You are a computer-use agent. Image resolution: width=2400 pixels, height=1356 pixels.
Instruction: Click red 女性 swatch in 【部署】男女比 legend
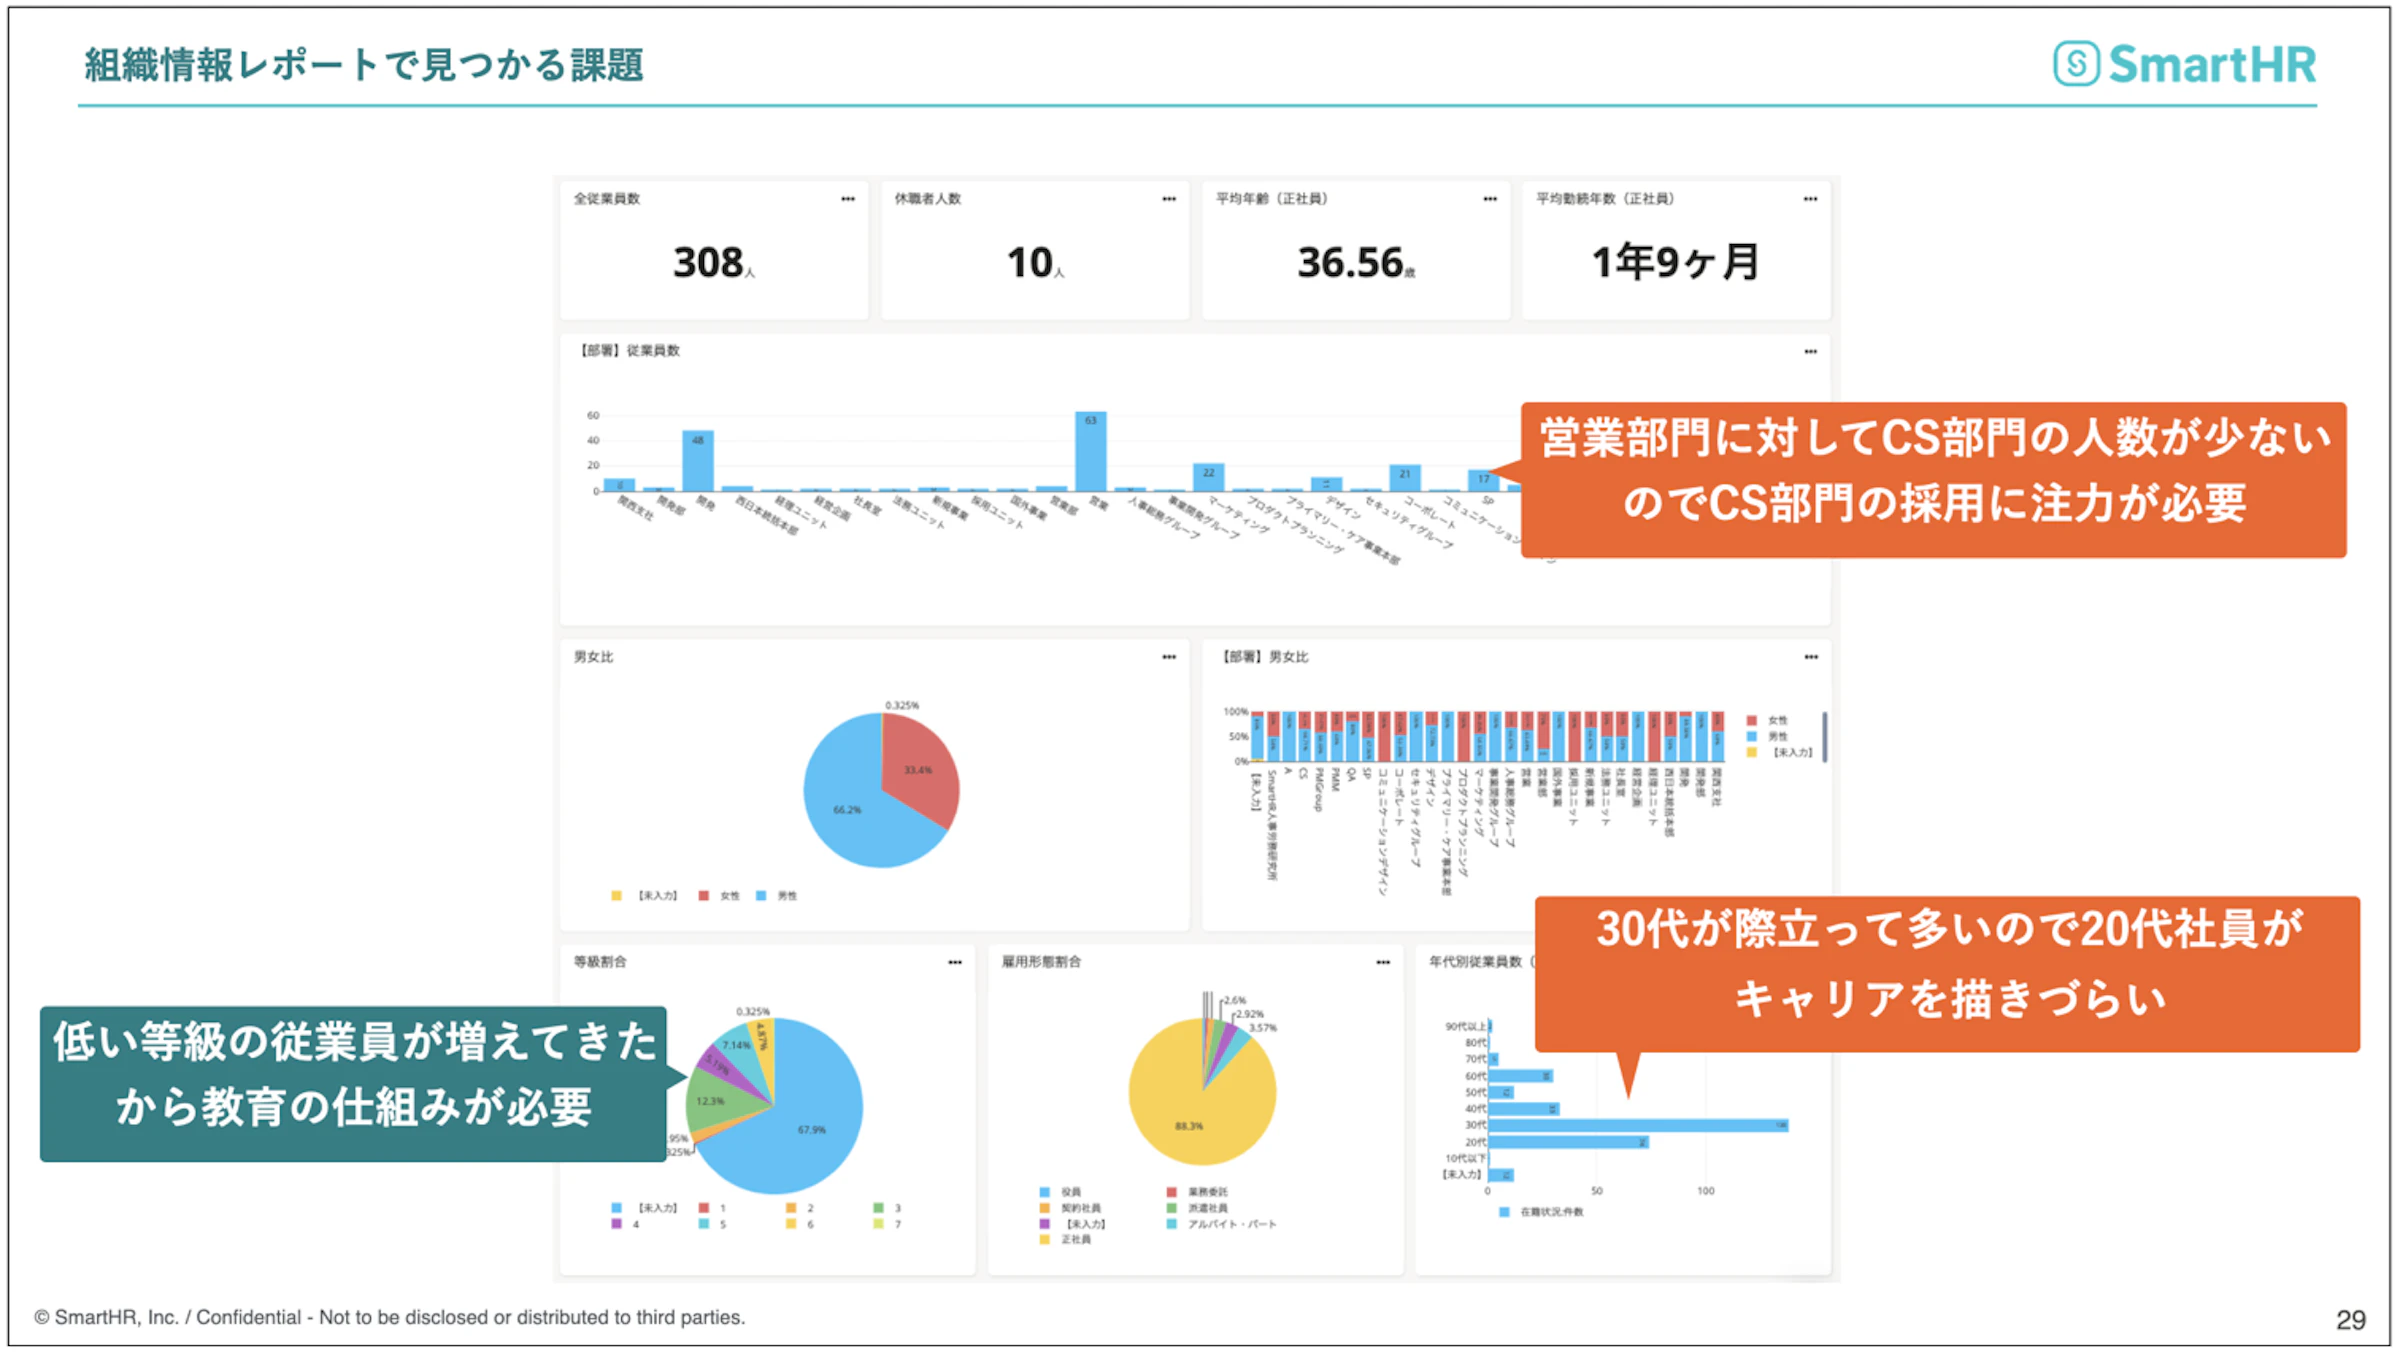pos(1752,721)
